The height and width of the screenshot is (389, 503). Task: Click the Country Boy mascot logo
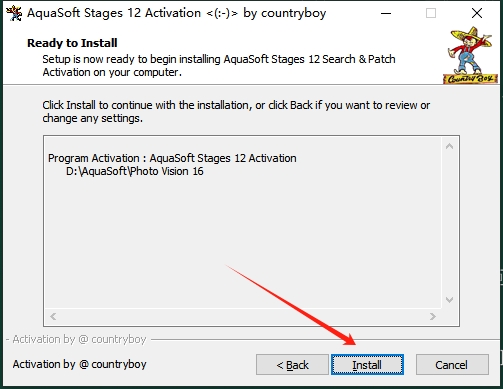coord(471,55)
